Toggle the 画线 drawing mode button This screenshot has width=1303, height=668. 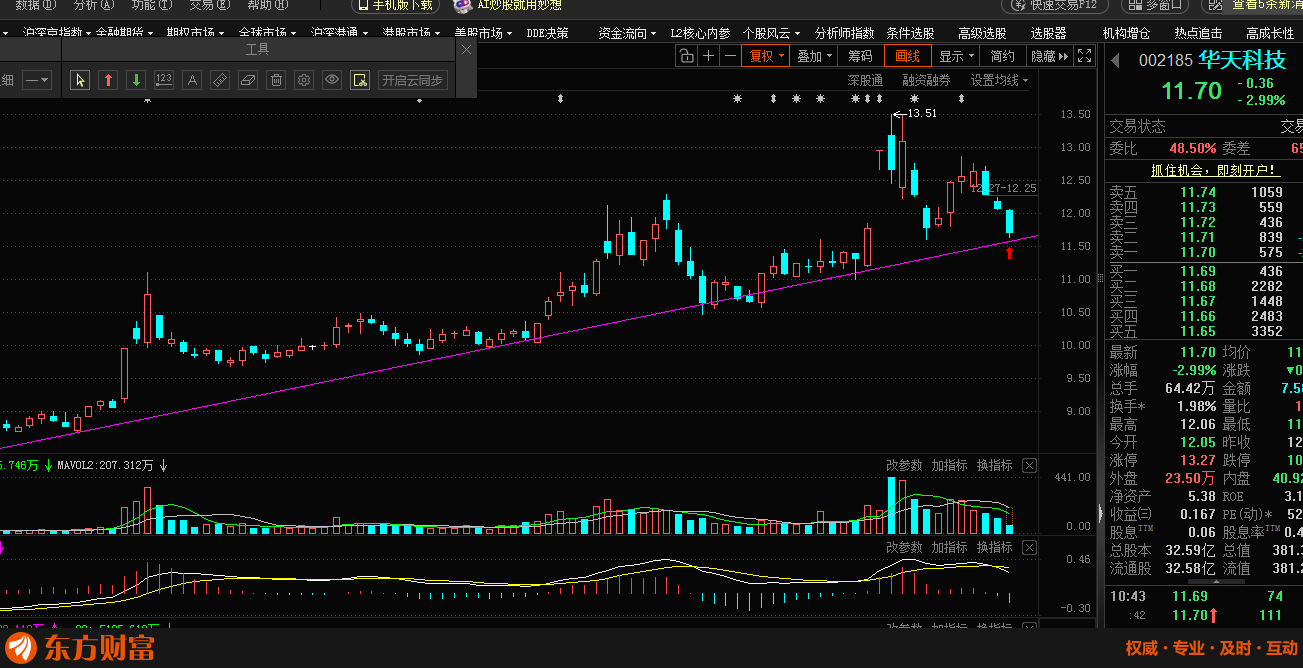point(908,56)
